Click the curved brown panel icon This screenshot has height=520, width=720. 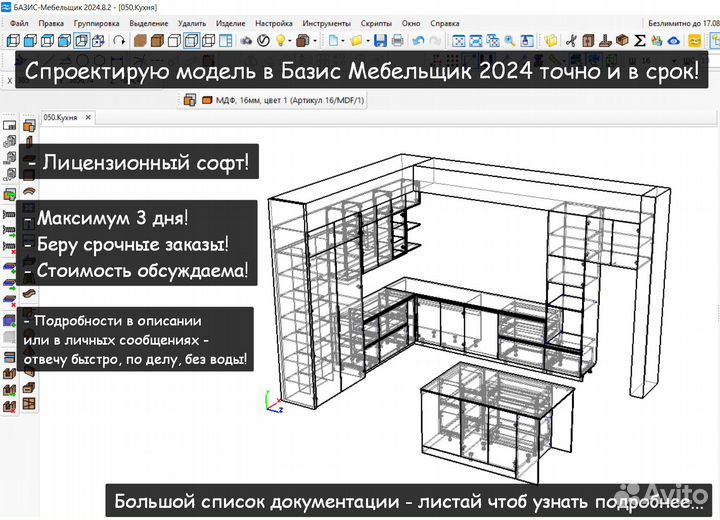[29, 191]
